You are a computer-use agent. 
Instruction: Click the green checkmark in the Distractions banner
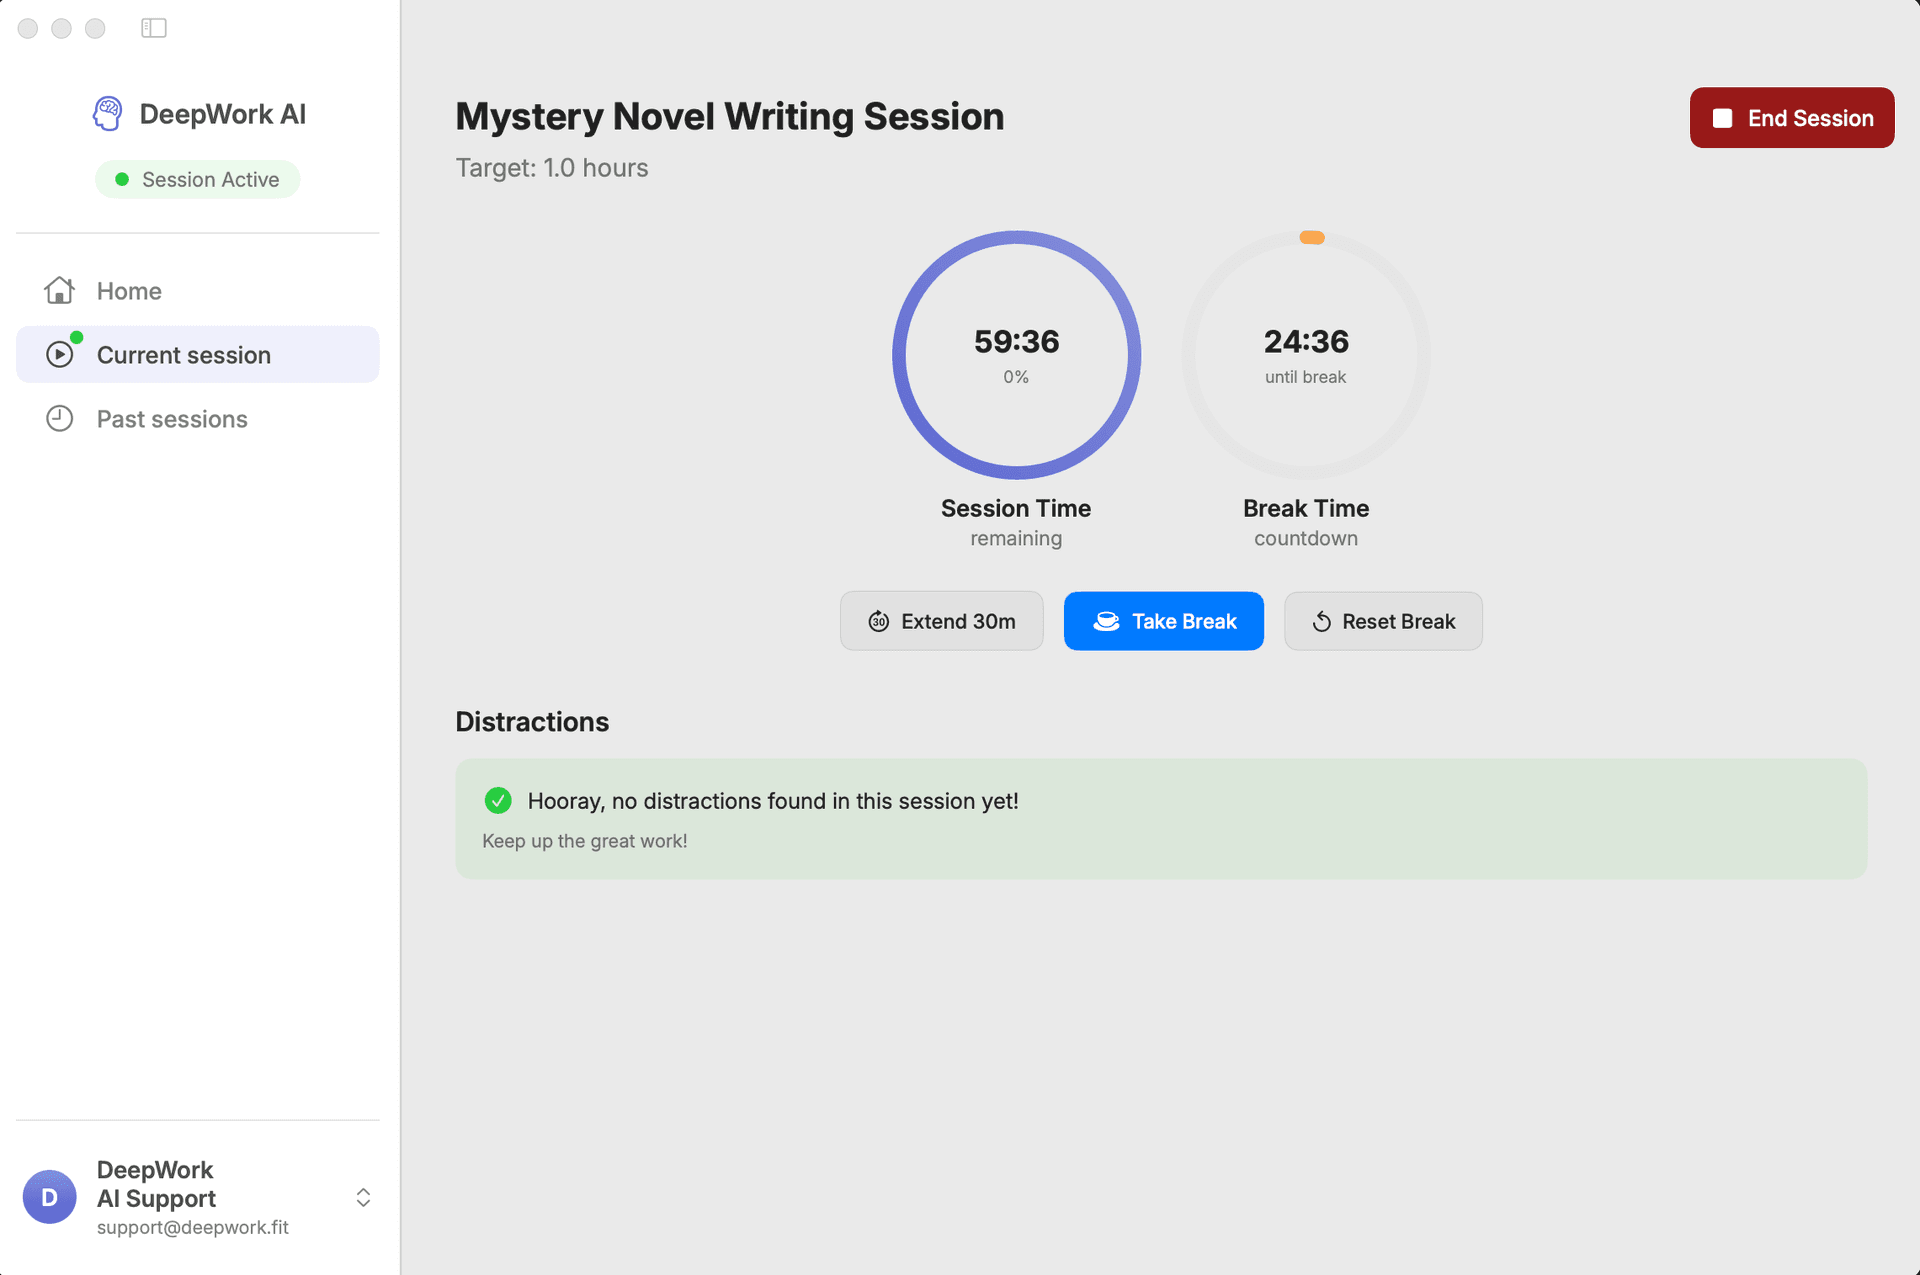[x=497, y=800]
